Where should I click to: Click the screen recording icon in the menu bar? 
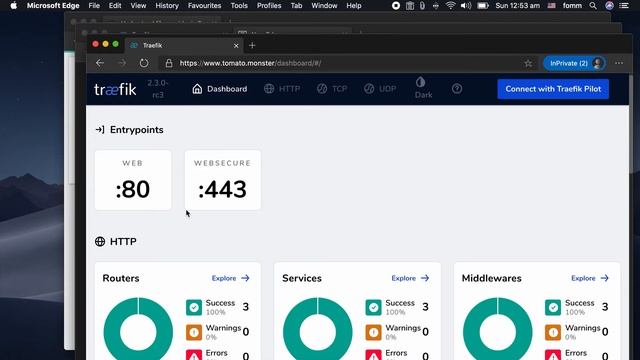tap(396, 6)
